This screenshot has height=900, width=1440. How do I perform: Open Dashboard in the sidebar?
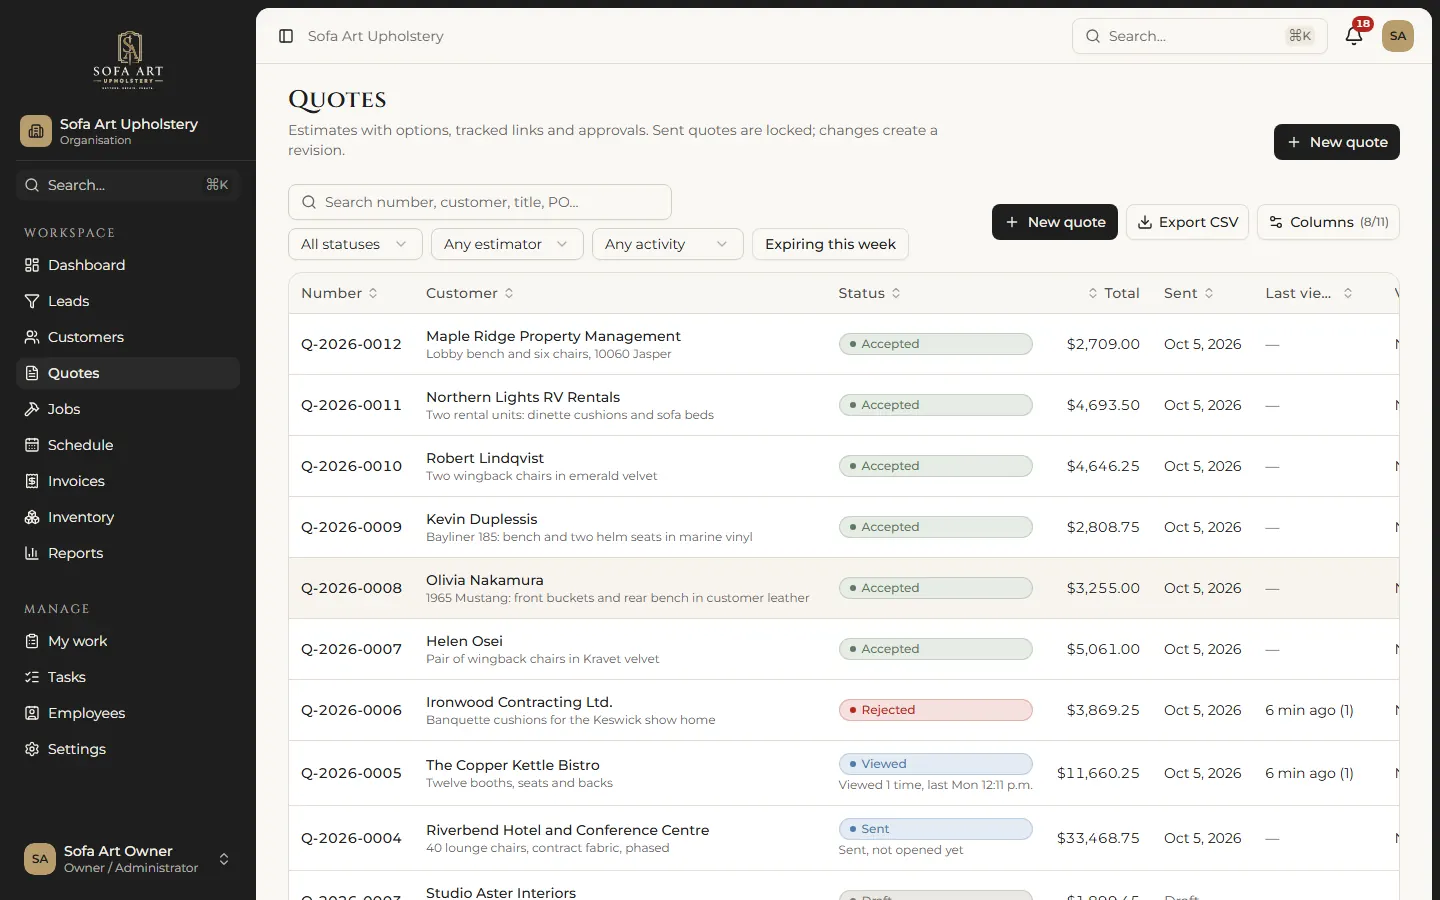tap(128, 265)
